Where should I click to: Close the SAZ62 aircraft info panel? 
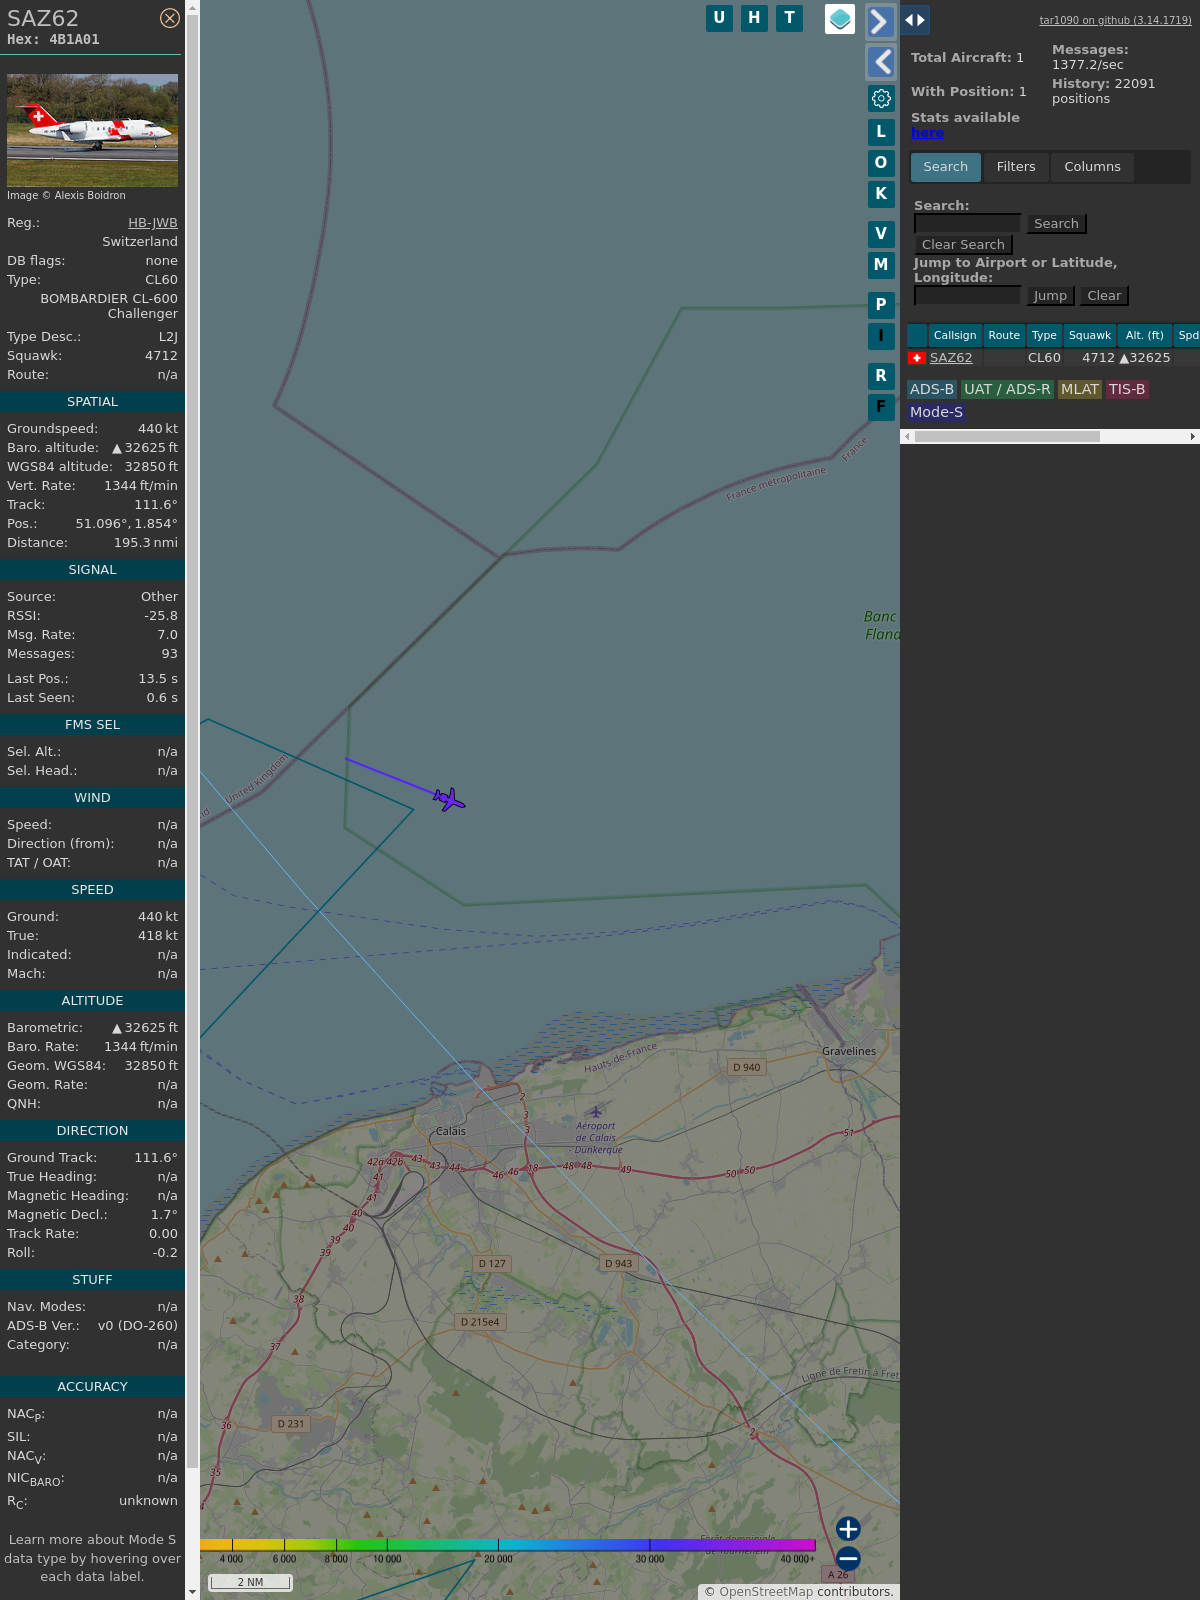point(170,18)
